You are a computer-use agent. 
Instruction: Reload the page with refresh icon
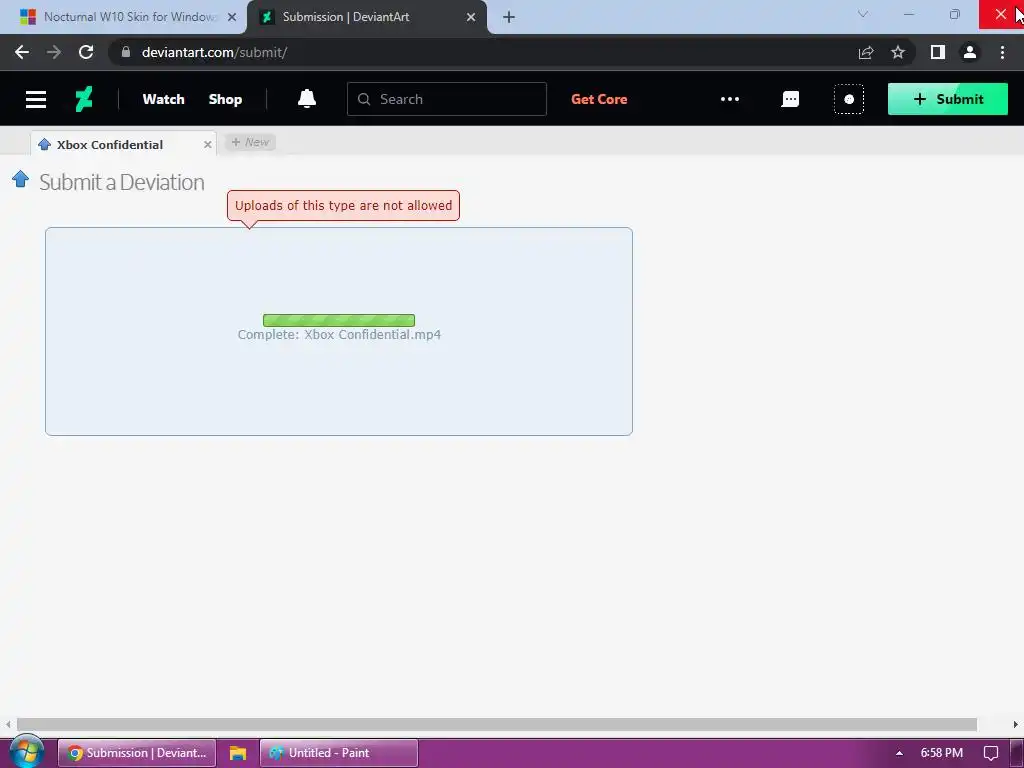point(86,52)
